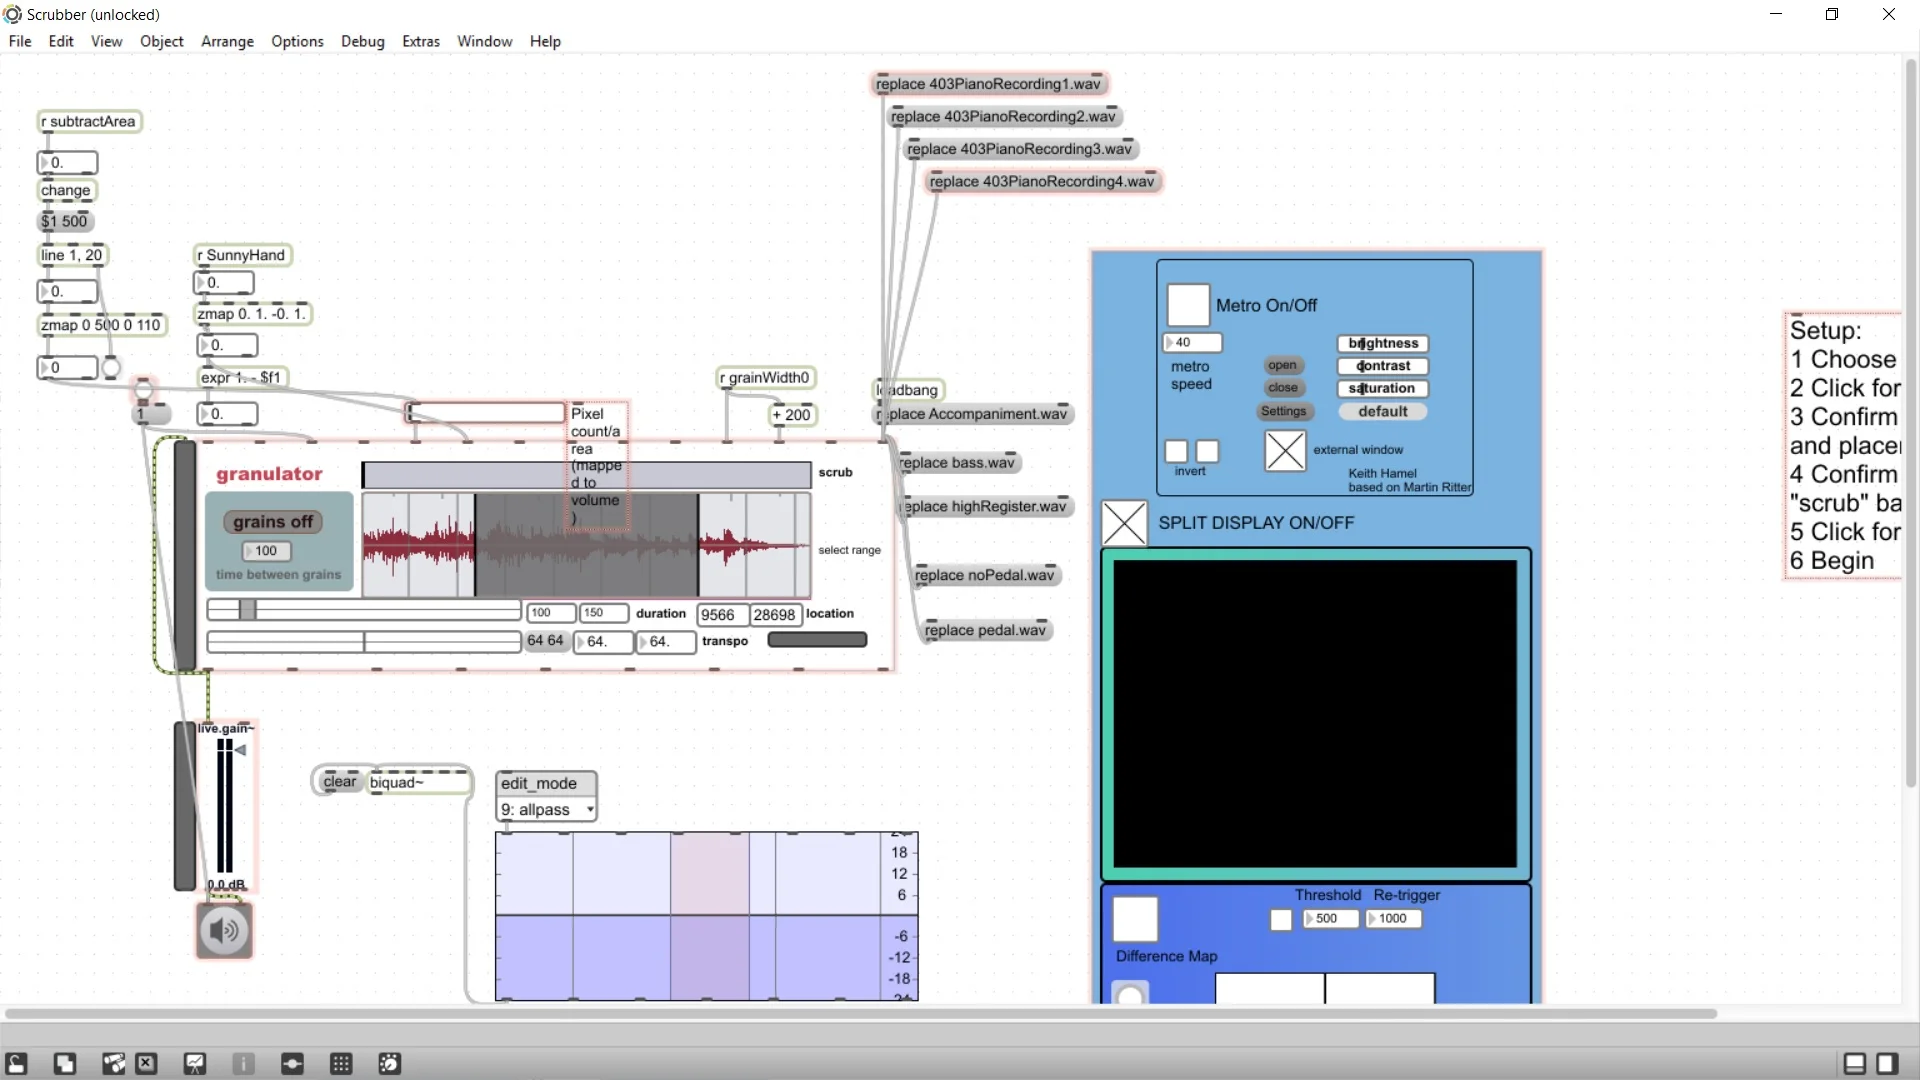1920x1080 pixels.
Task: Click replace pedal.wav message
Action: [x=985, y=630]
